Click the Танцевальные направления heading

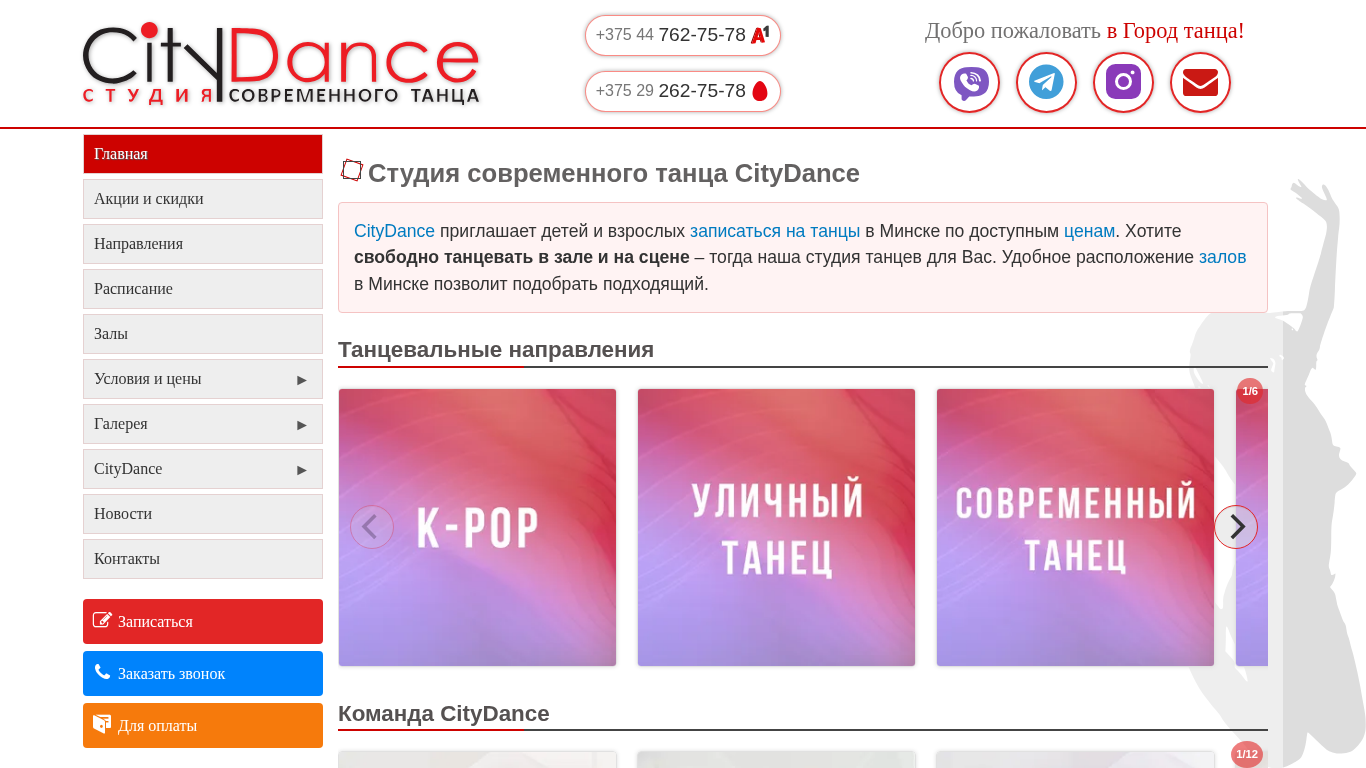coord(496,350)
